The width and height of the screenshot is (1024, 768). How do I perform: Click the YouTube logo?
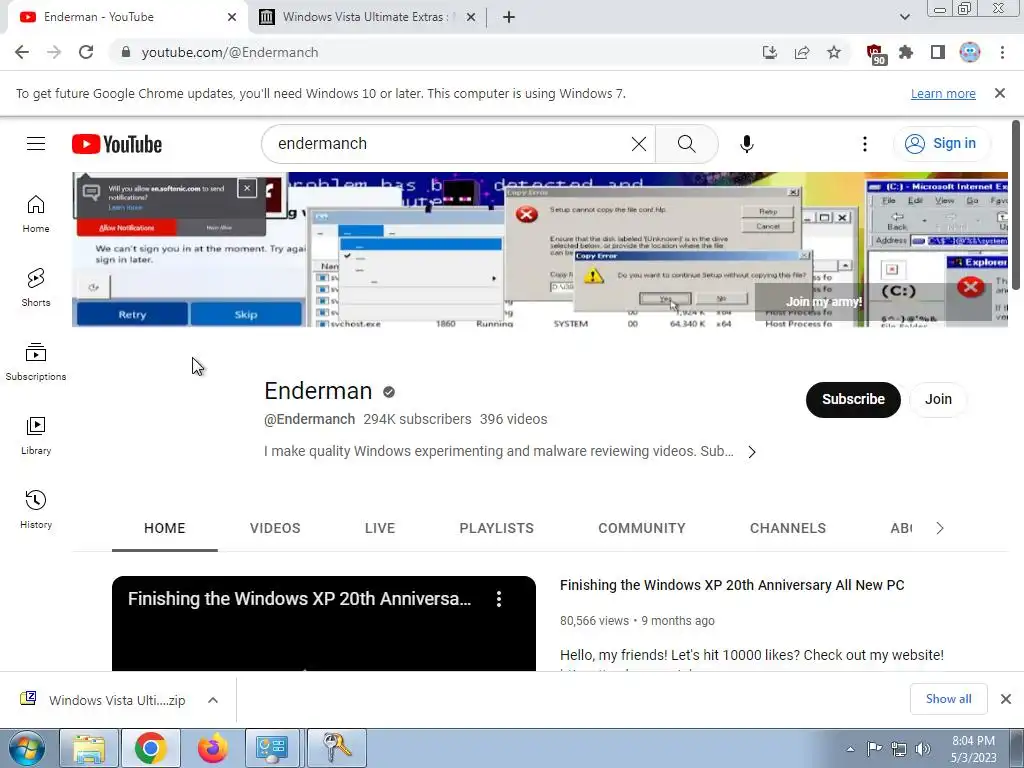click(117, 144)
